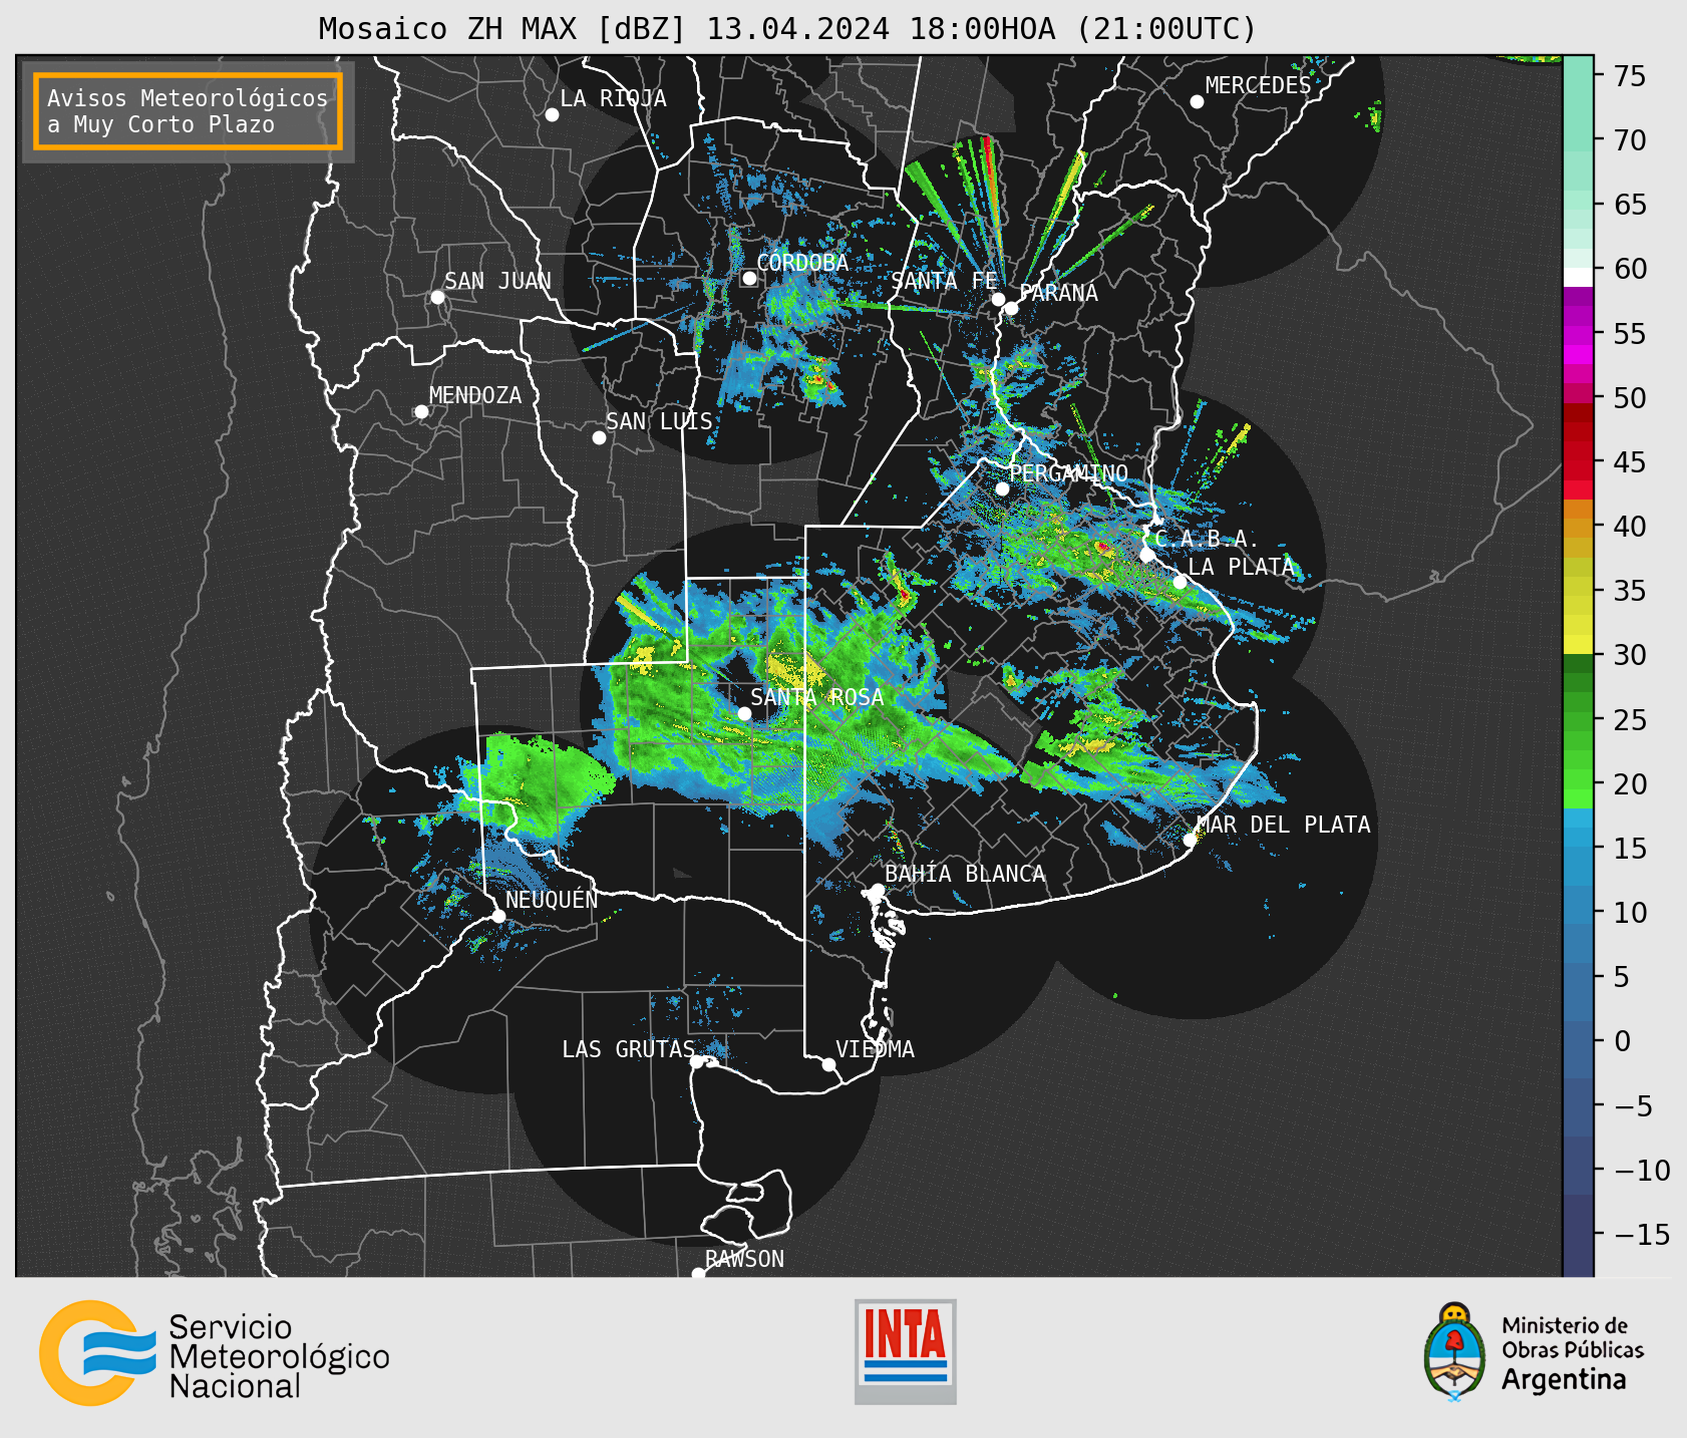This screenshot has width=1687, height=1438.
Task: Click the −15 dBZ label on color scale
Action: 1642,1234
